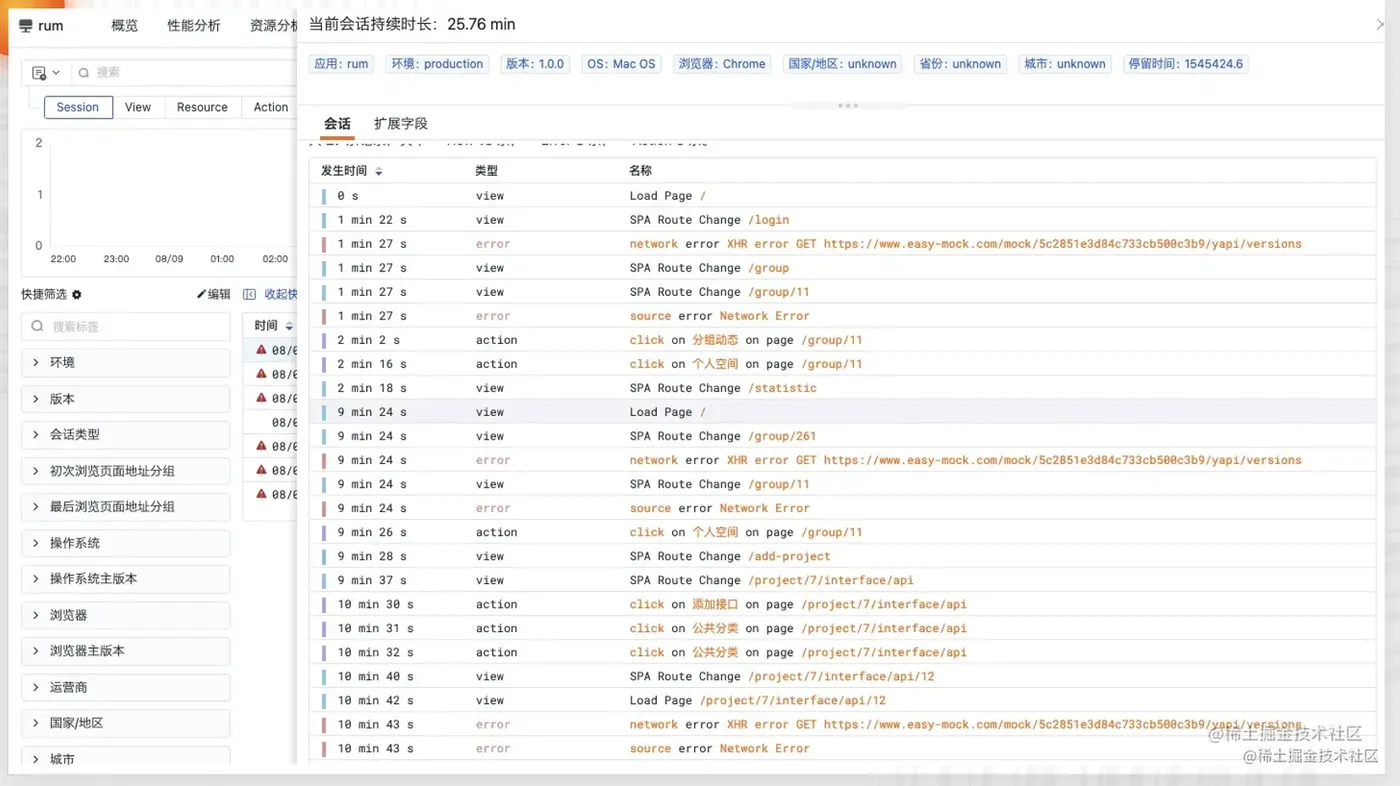The height and width of the screenshot is (786, 1400).
Task: Expand 初次浏览页面地址分组 filter
Action: coord(126,470)
